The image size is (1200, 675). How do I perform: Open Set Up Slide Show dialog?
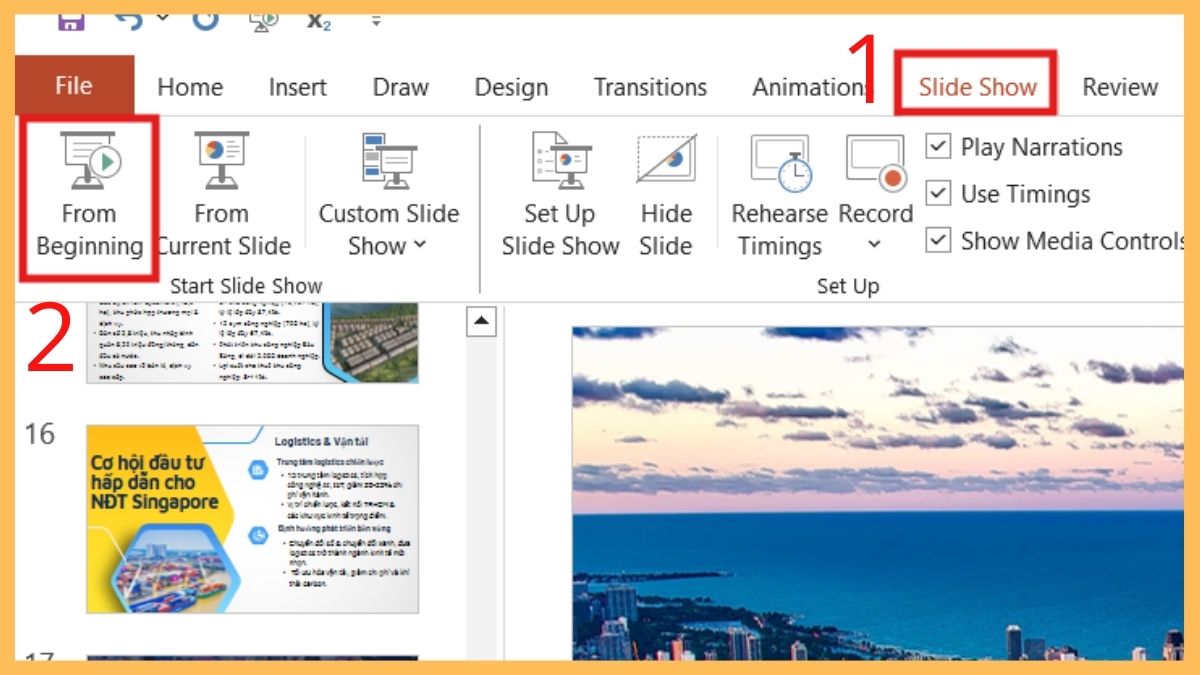[560, 195]
